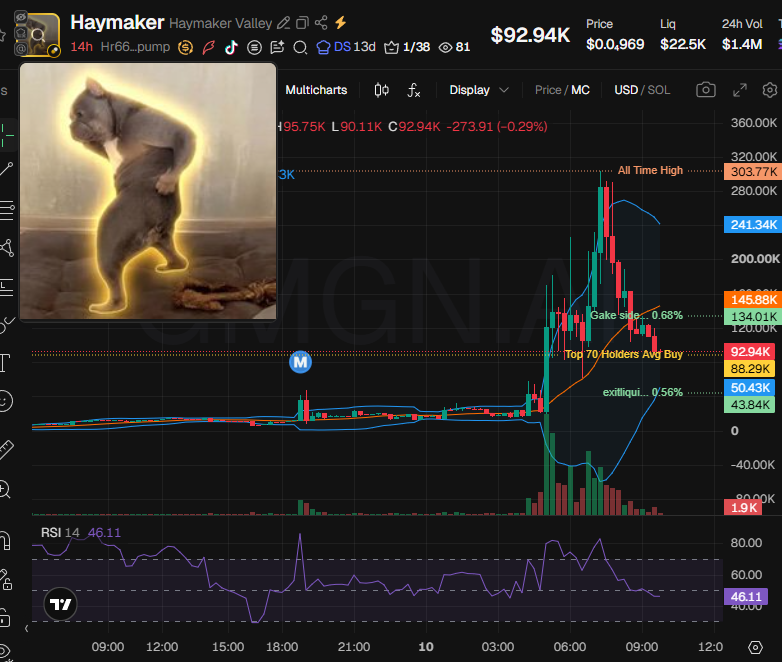The image size is (782, 662).
Task: Click the note with sparkle icon
Action: coord(277,47)
